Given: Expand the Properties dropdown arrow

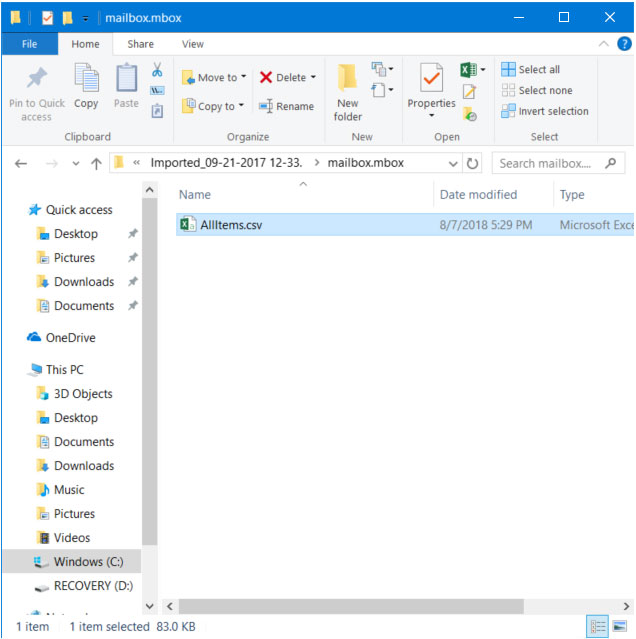Looking at the screenshot, I should click(x=431, y=115).
